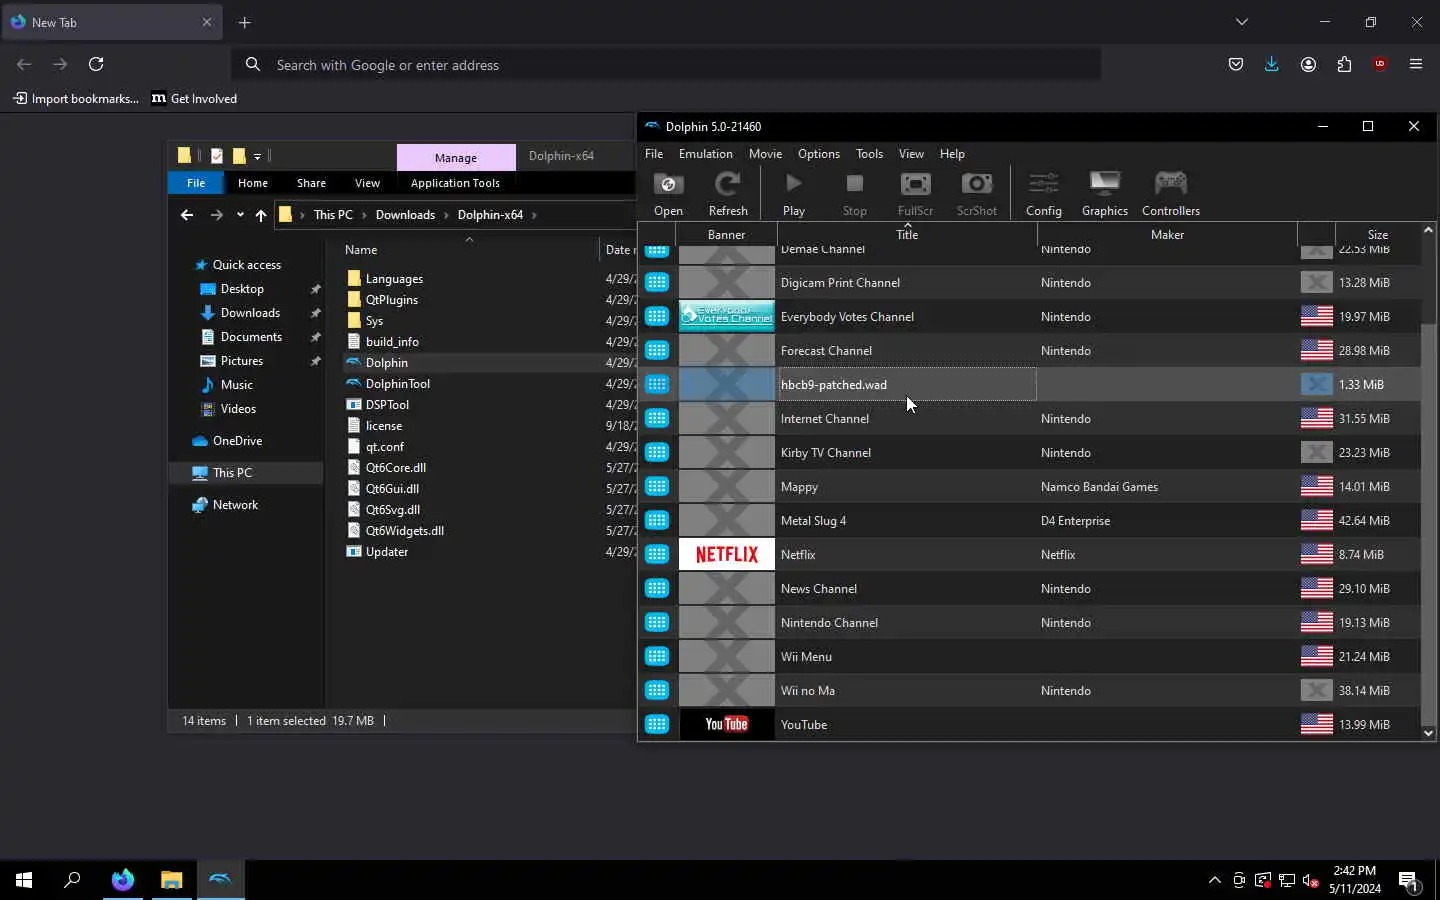Open the Options menu in Dolphin
This screenshot has height=900, width=1440.
coord(819,154)
